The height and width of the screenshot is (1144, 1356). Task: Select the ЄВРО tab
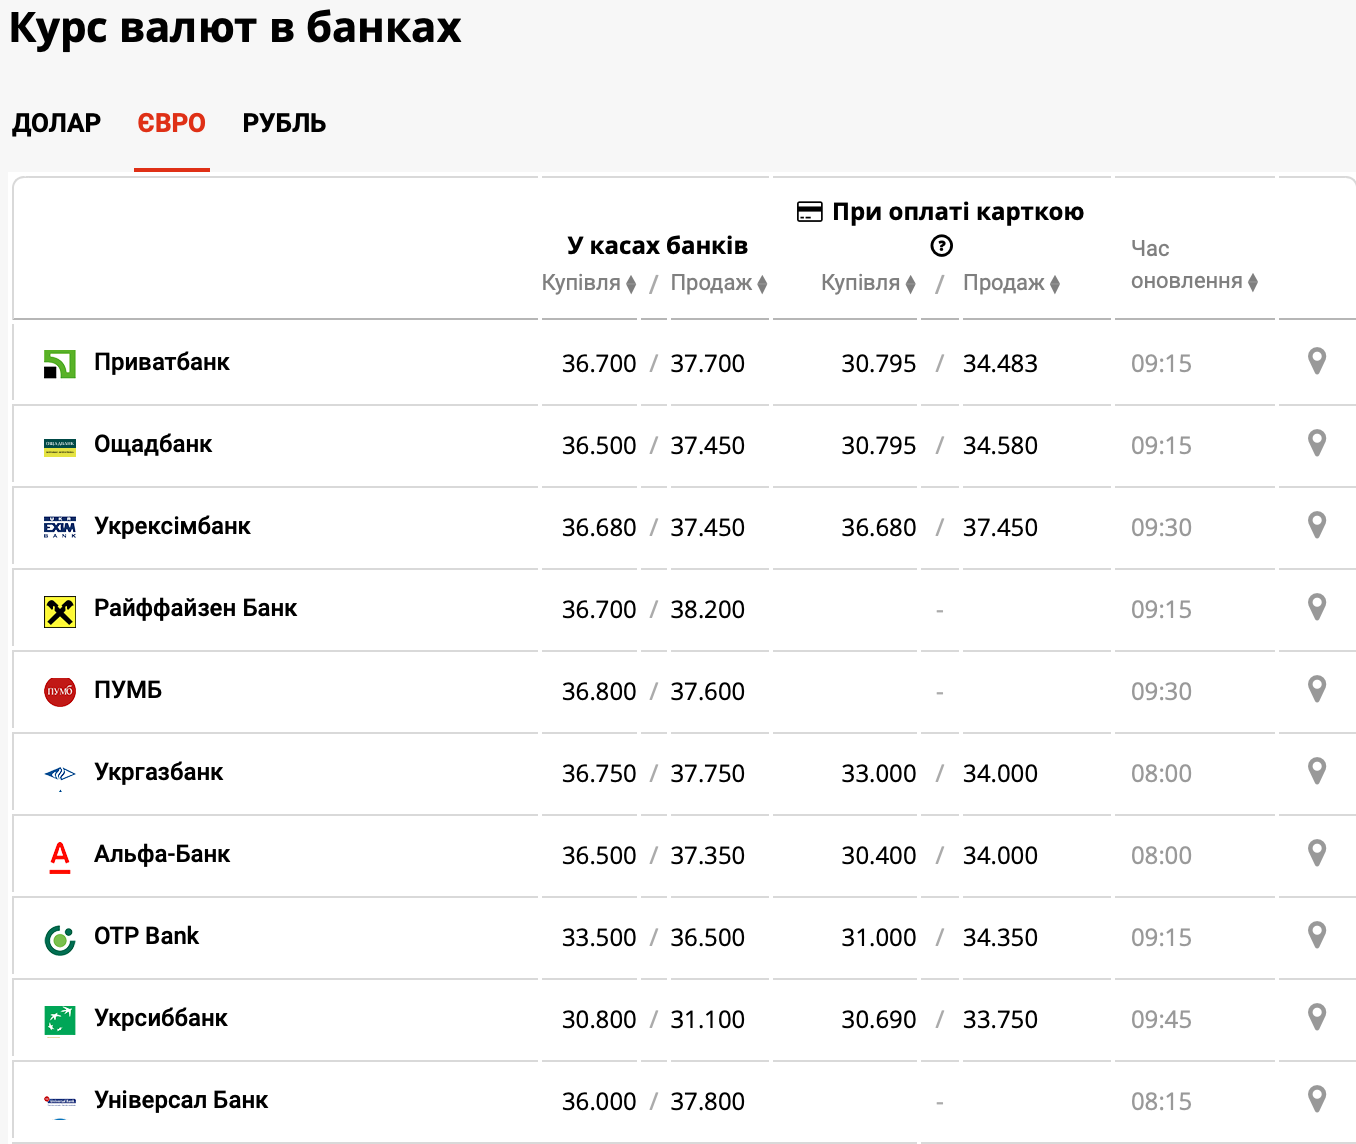tap(171, 123)
